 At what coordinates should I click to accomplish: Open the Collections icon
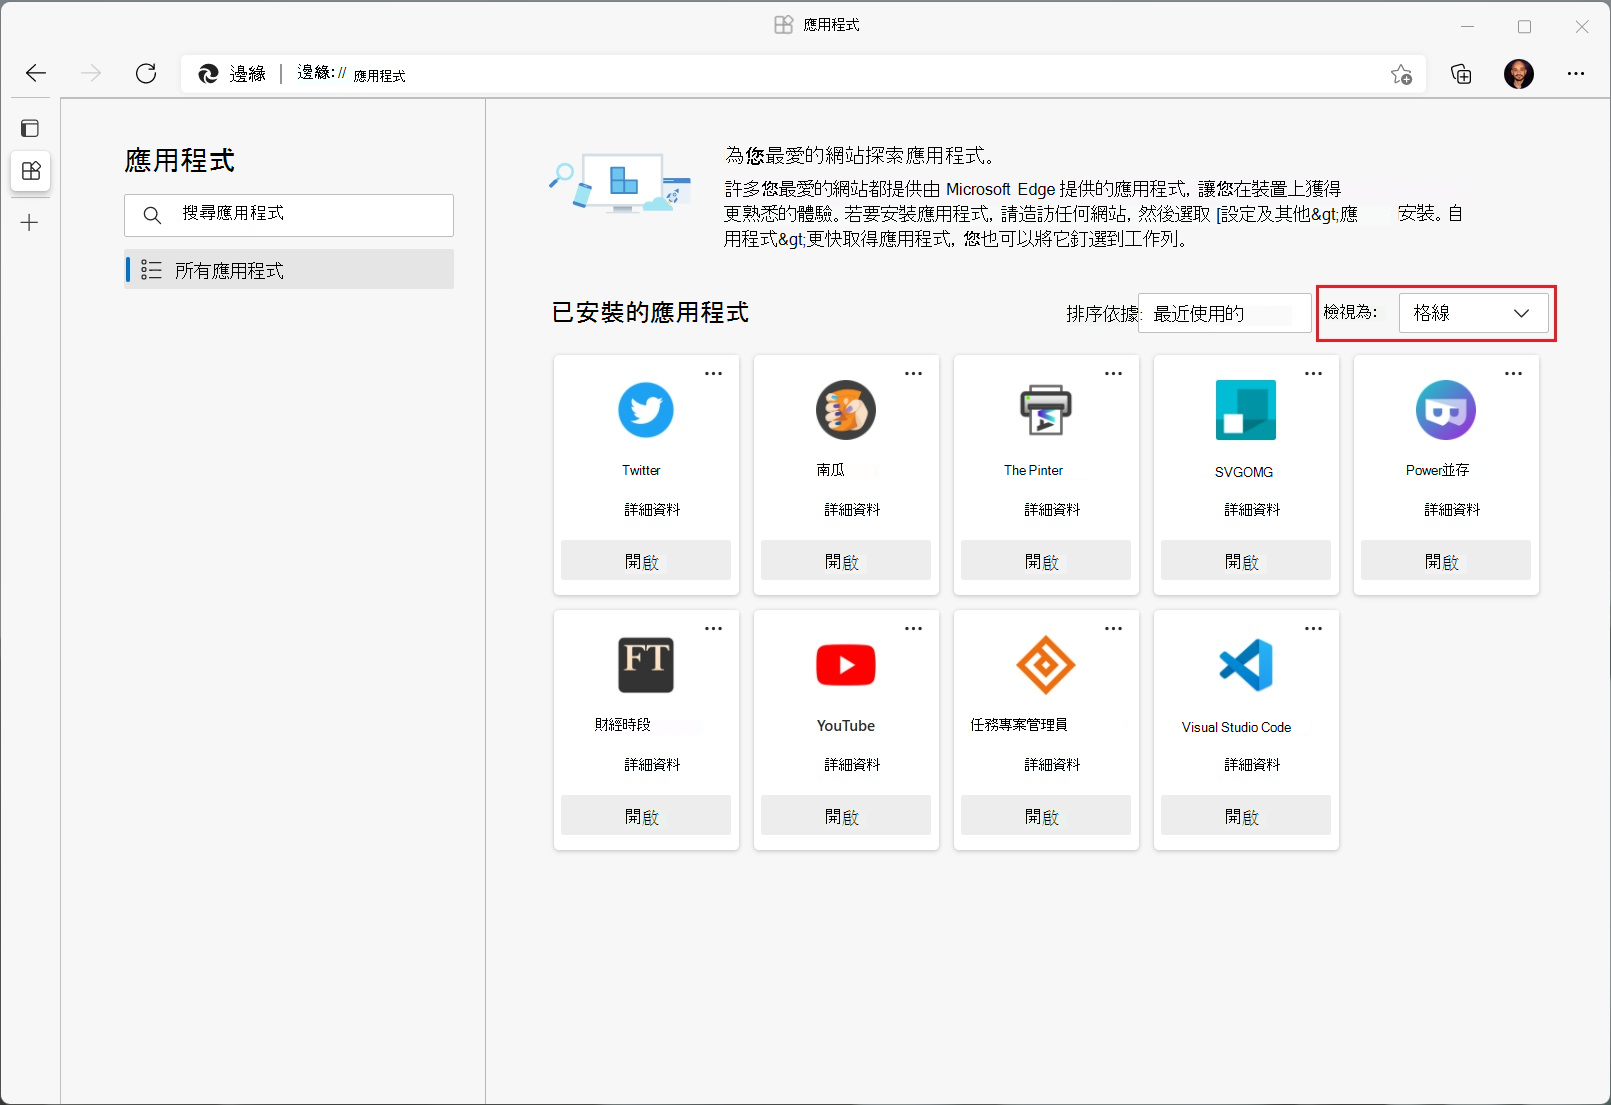(x=1461, y=74)
